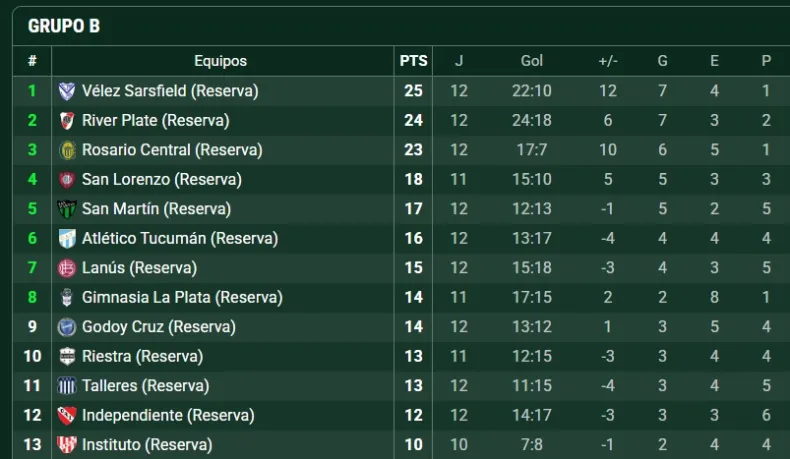Click the San Lorenzo team badge
The height and width of the screenshot is (459, 790).
67,180
